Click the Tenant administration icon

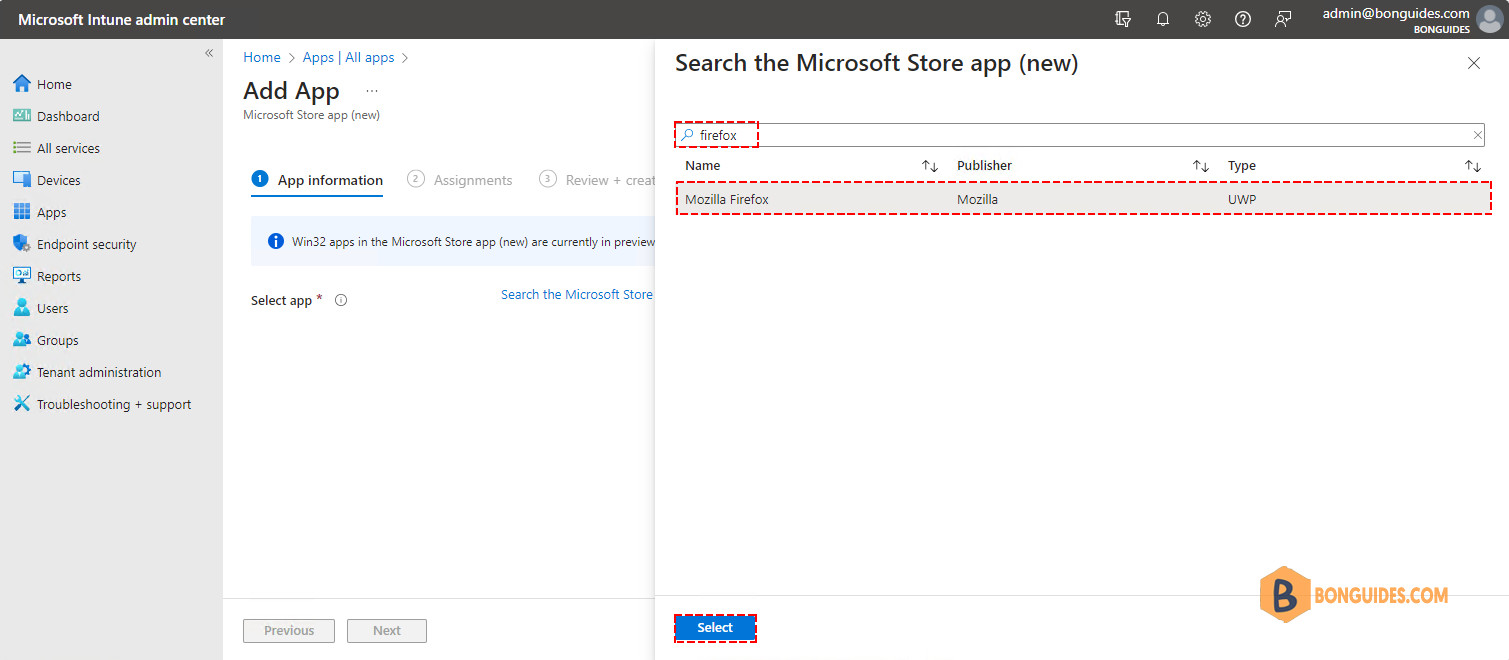(22, 372)
